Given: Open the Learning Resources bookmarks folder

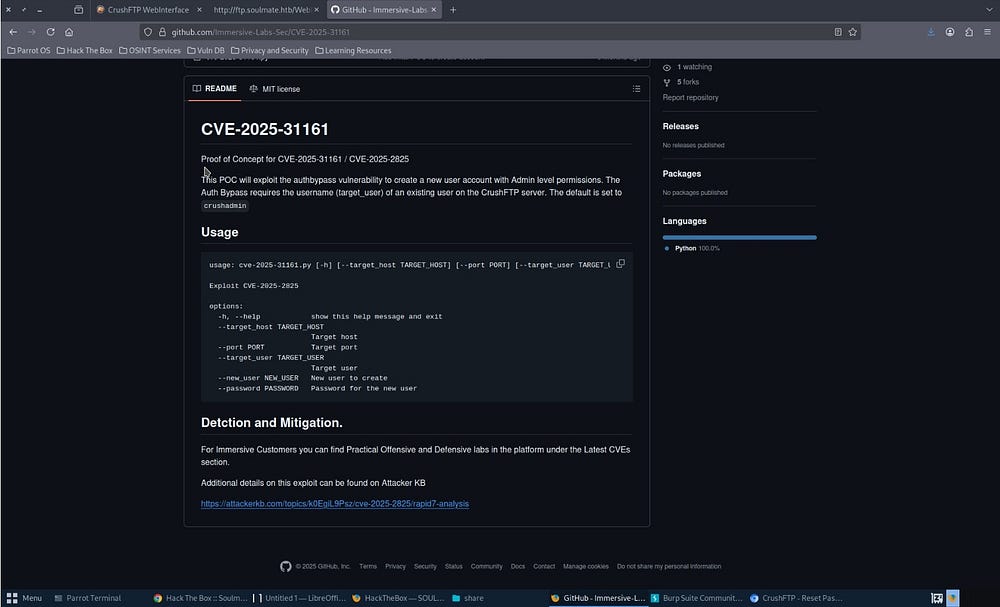Looking at the screenshot, I should point(353,50).
